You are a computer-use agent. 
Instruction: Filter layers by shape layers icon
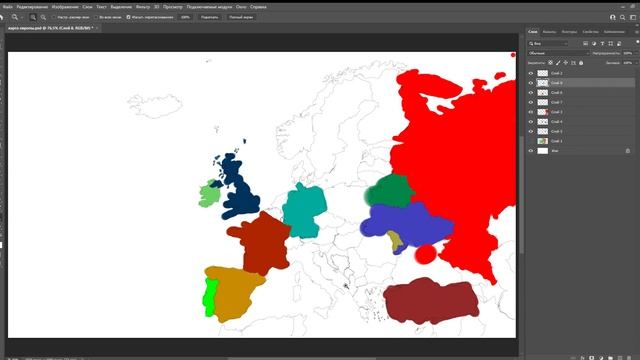611,43
